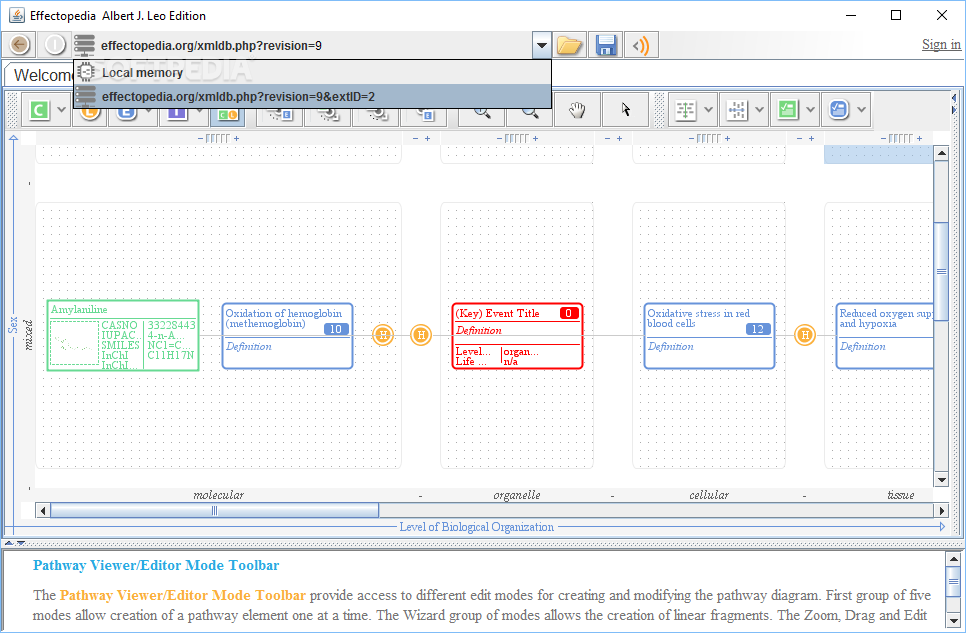Click the Amylaniline chemical structure thumbnail
966x633 pixels.
(74, 343)
